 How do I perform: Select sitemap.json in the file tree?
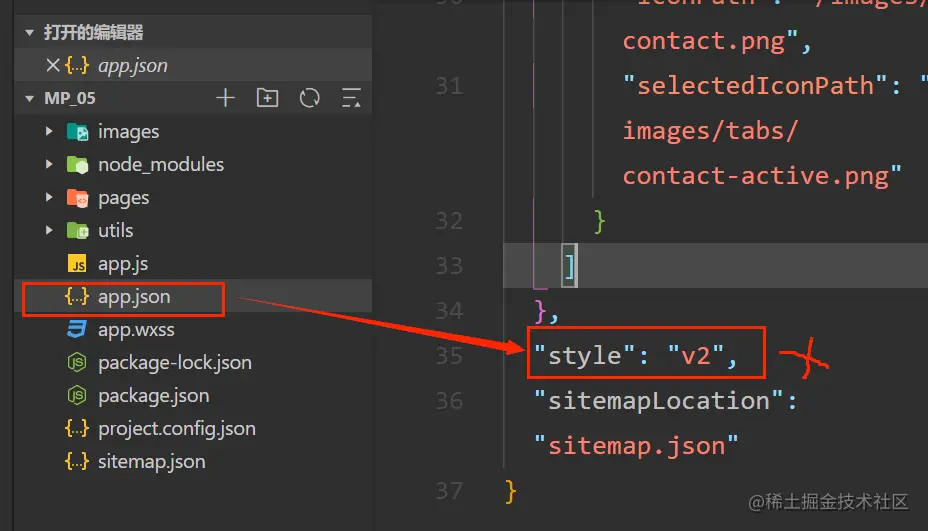[151, 462]
